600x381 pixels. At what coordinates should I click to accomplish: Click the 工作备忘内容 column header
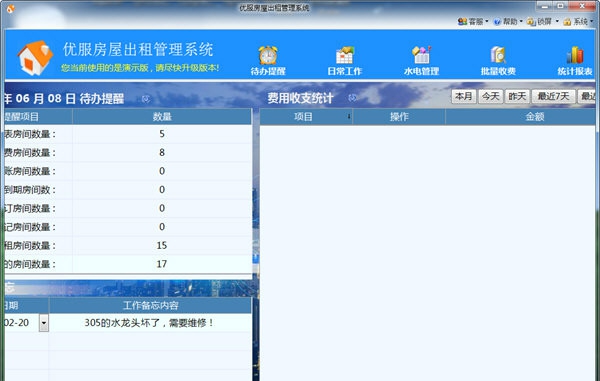pos(150,305)
